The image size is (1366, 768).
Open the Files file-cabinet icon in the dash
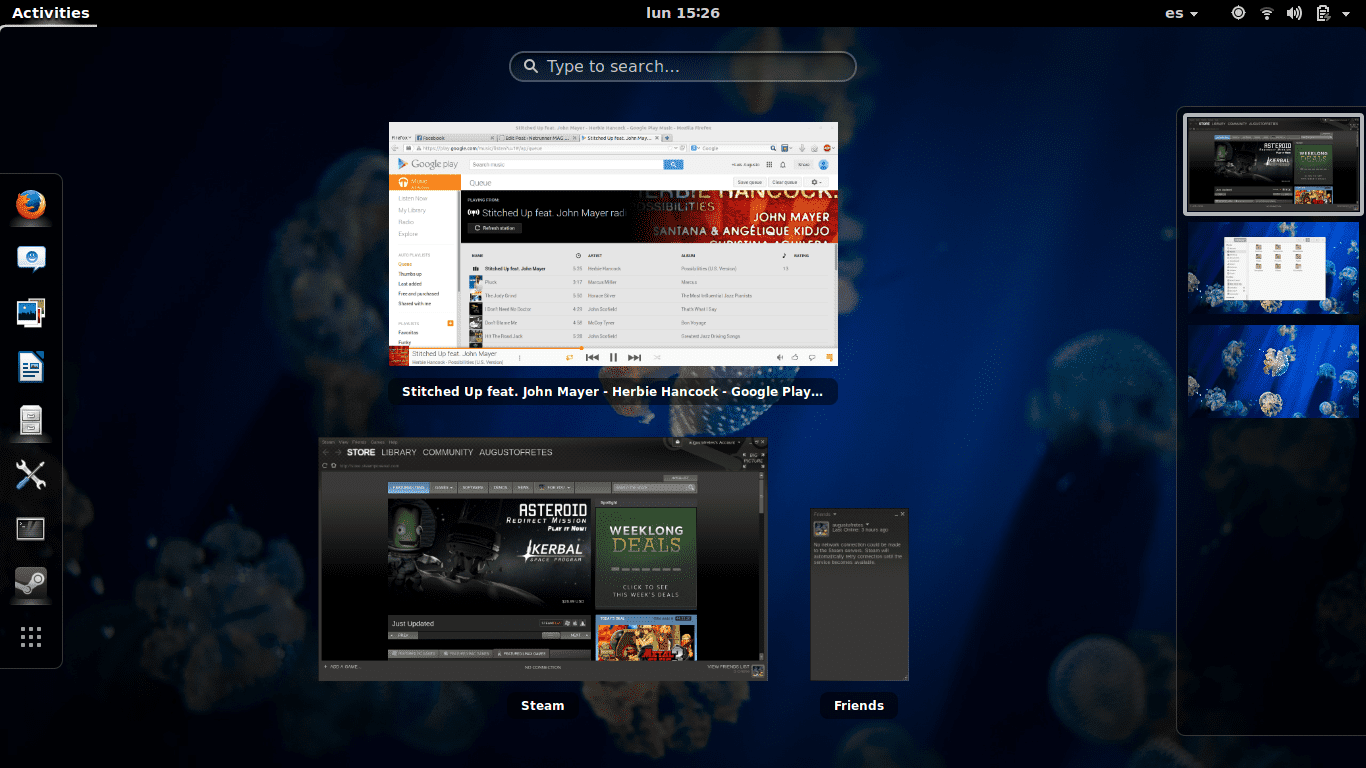31,421
